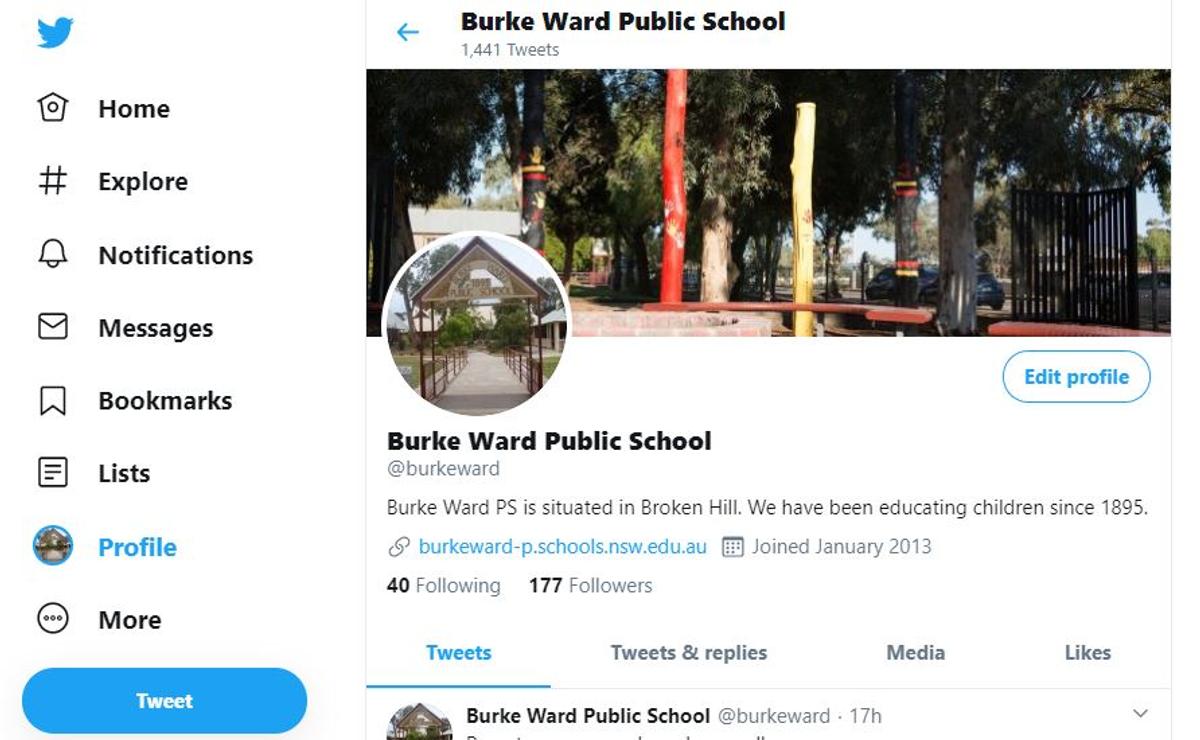
Task: Open the burkeward-p.schools.nsw.edu.au link
Action: pos(563,547)
